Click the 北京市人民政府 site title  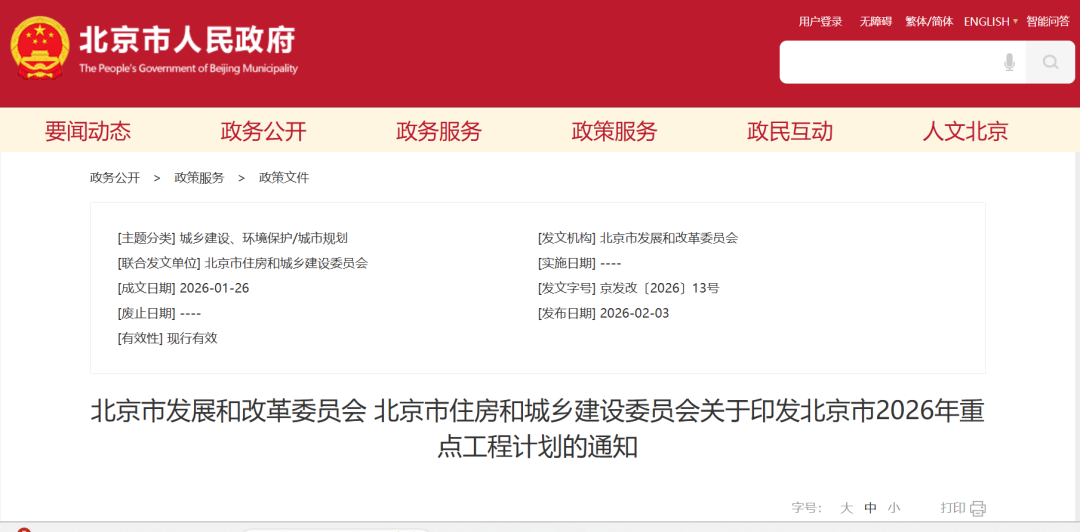click(187, 39)
